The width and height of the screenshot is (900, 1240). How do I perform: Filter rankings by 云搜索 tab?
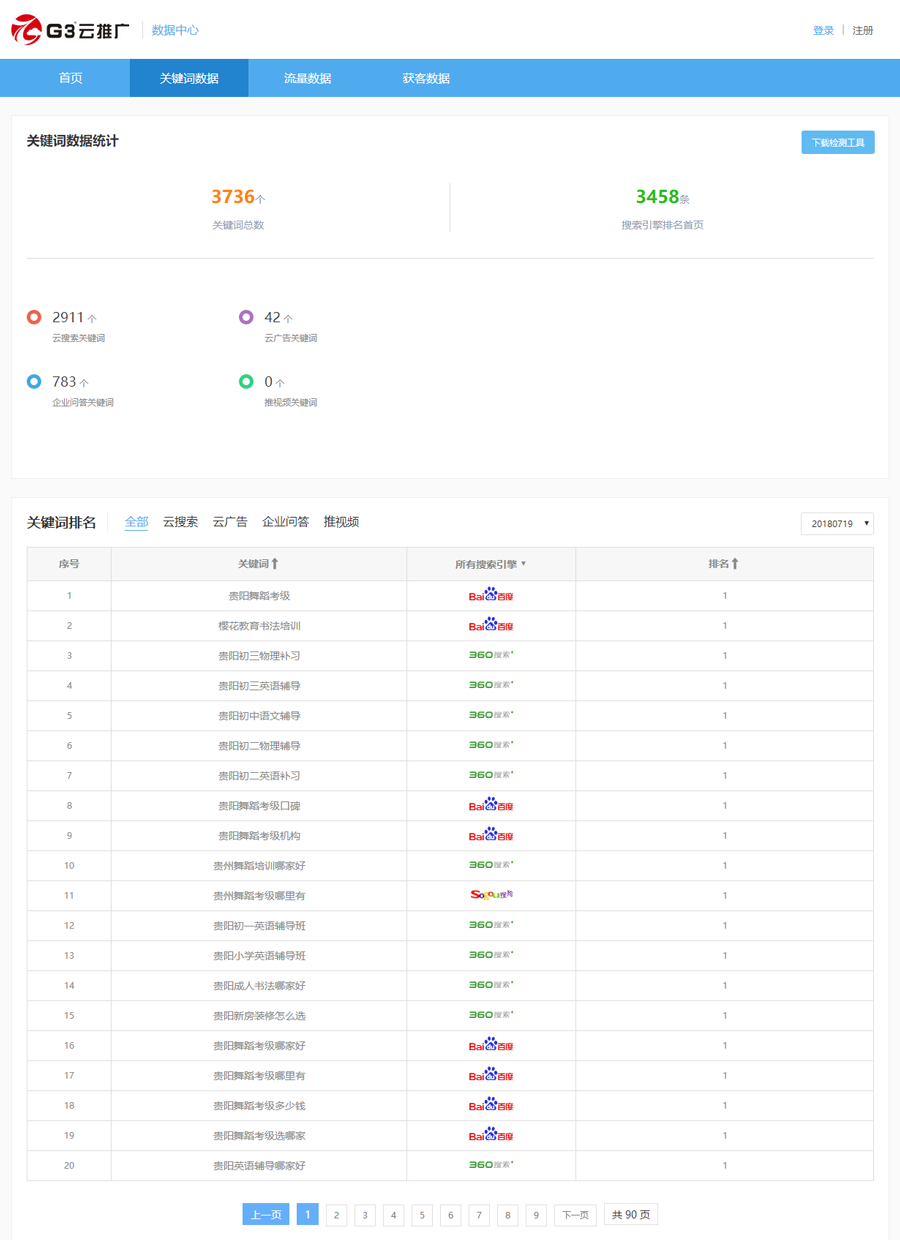(x=180, y=522)
